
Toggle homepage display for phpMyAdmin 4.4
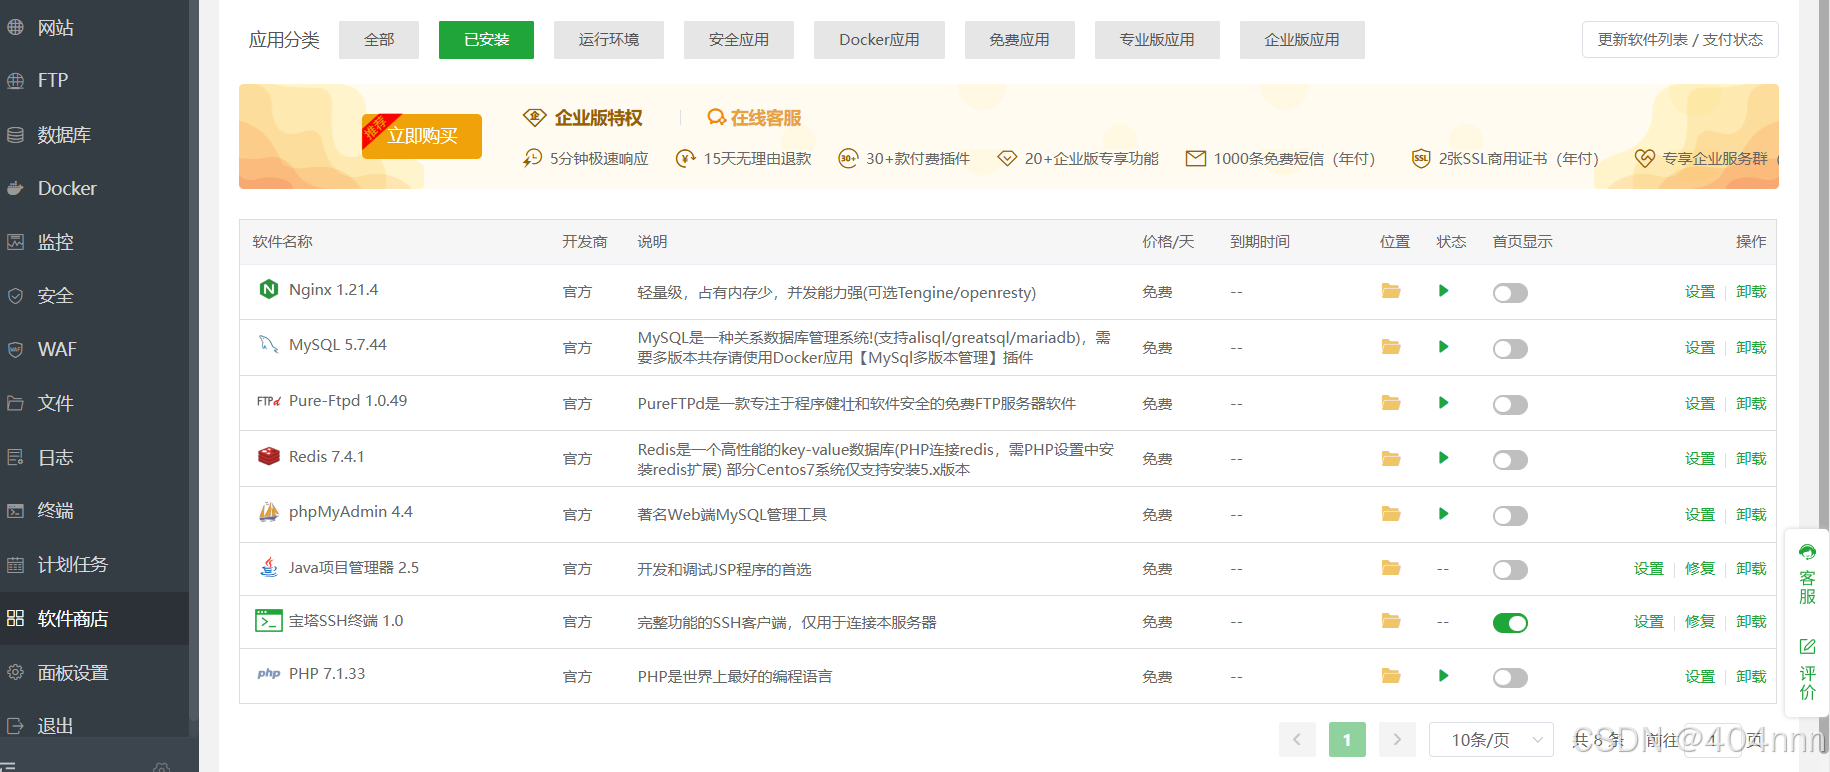point(1510,516)
